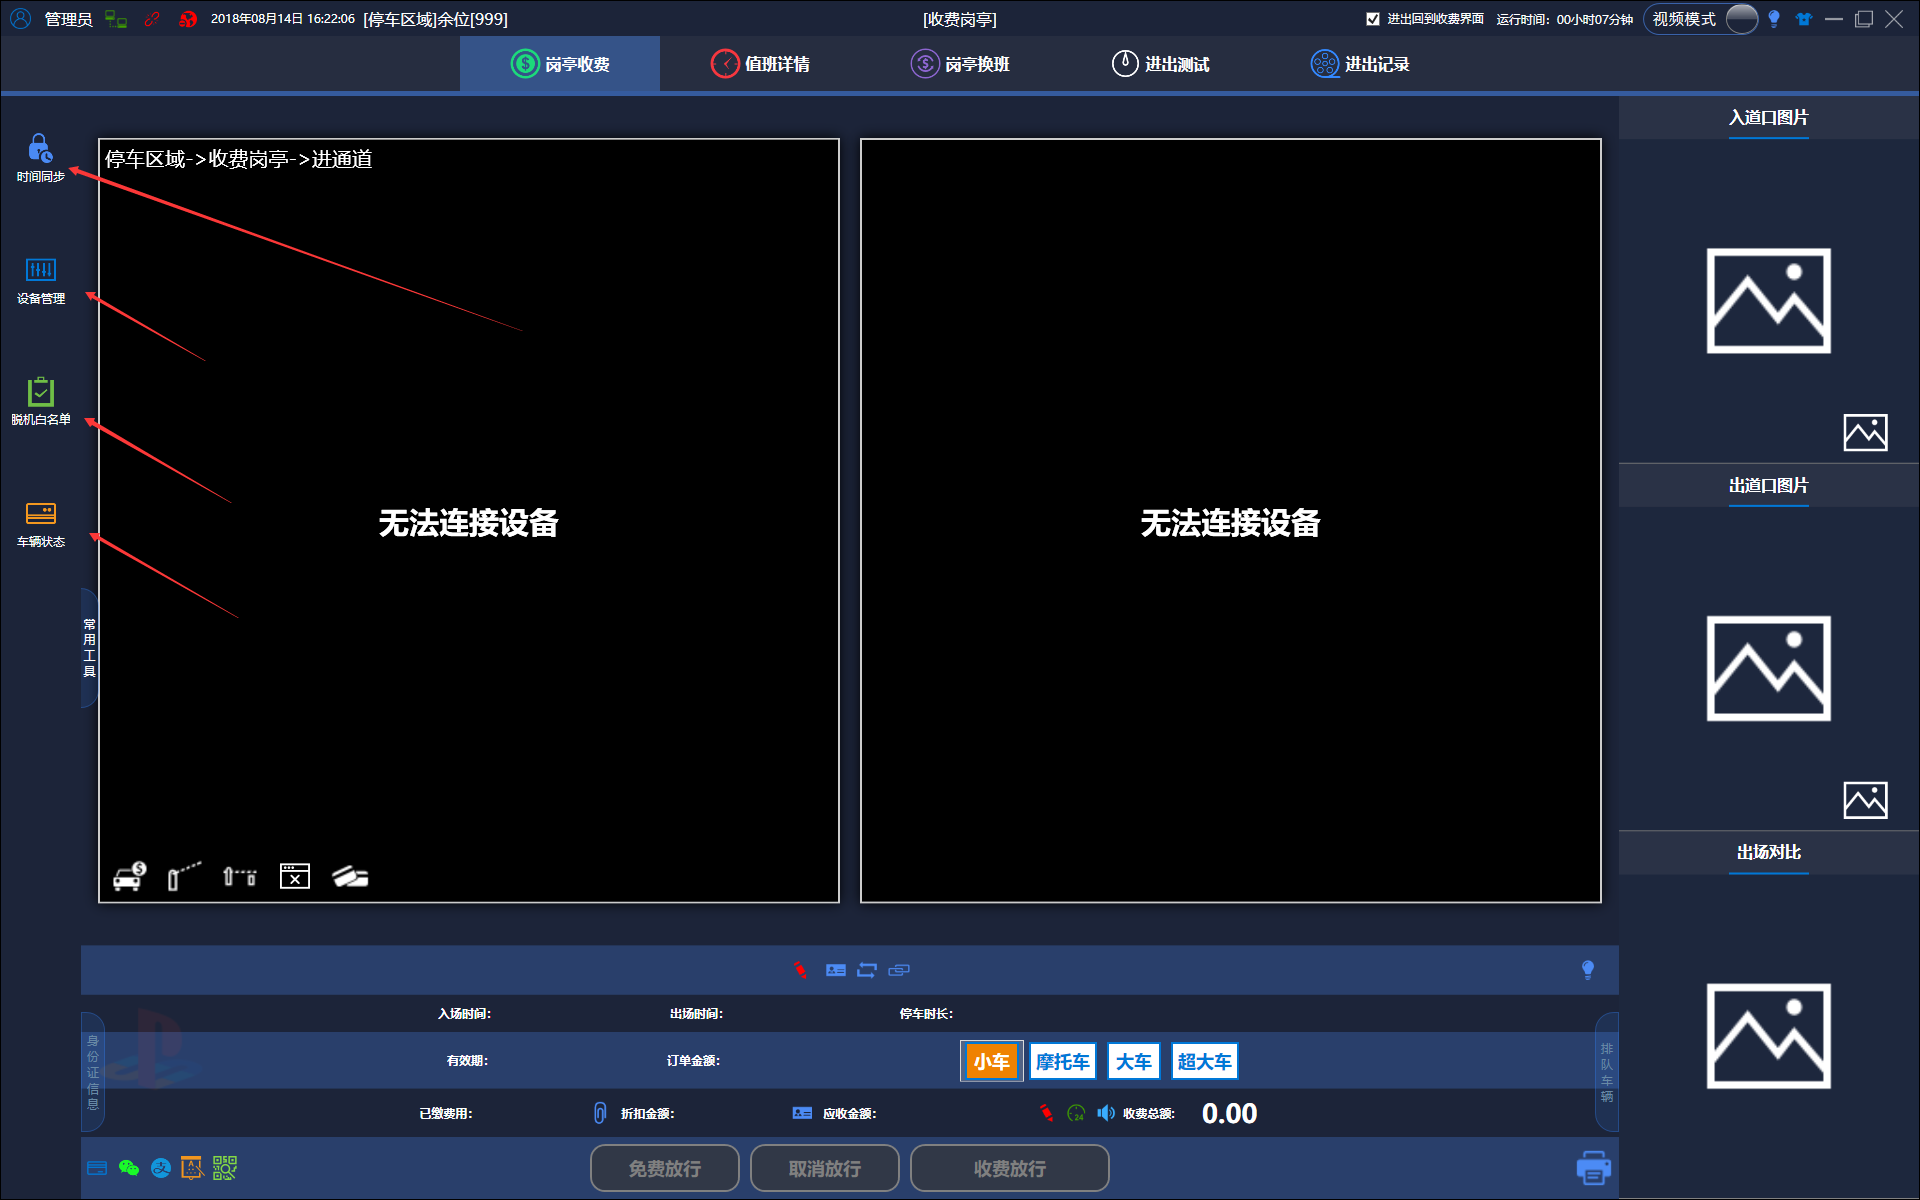1920x1200 pixels.
Task: Select 大车 vehicle type
Action: point(1134,1061)
